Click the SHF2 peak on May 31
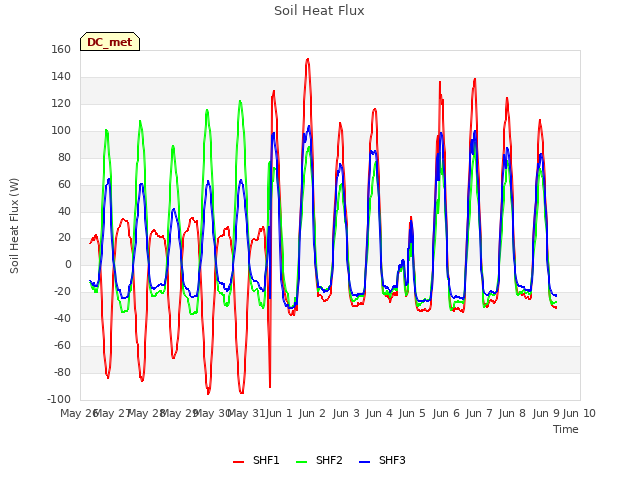 pyautogui.click(x=240, y=101)
